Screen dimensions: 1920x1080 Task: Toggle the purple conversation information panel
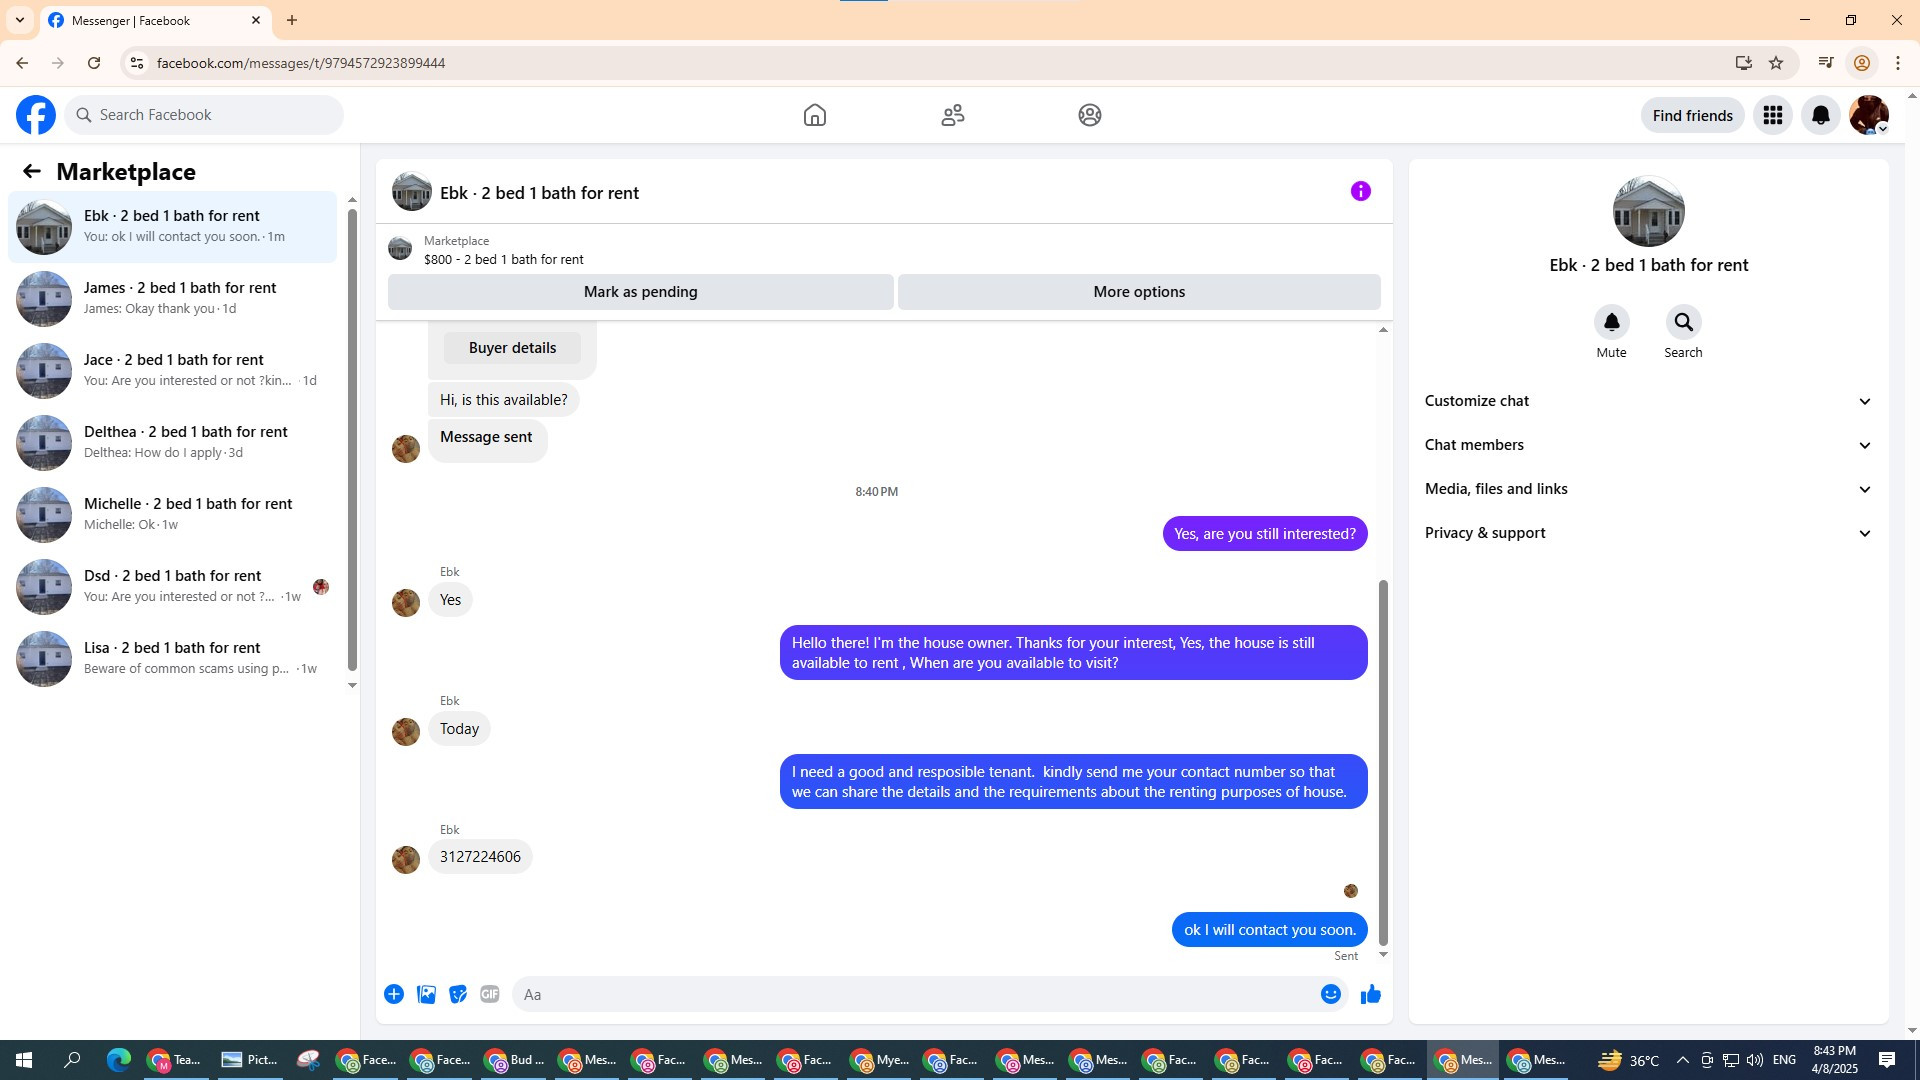(1360, 191)
